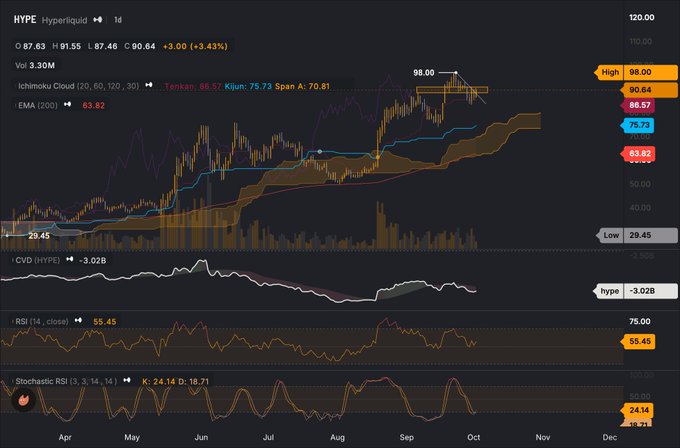Click the gray Low 29.45 price tag
Viewport: 680px width, 448px height.
tap(637, 235)
